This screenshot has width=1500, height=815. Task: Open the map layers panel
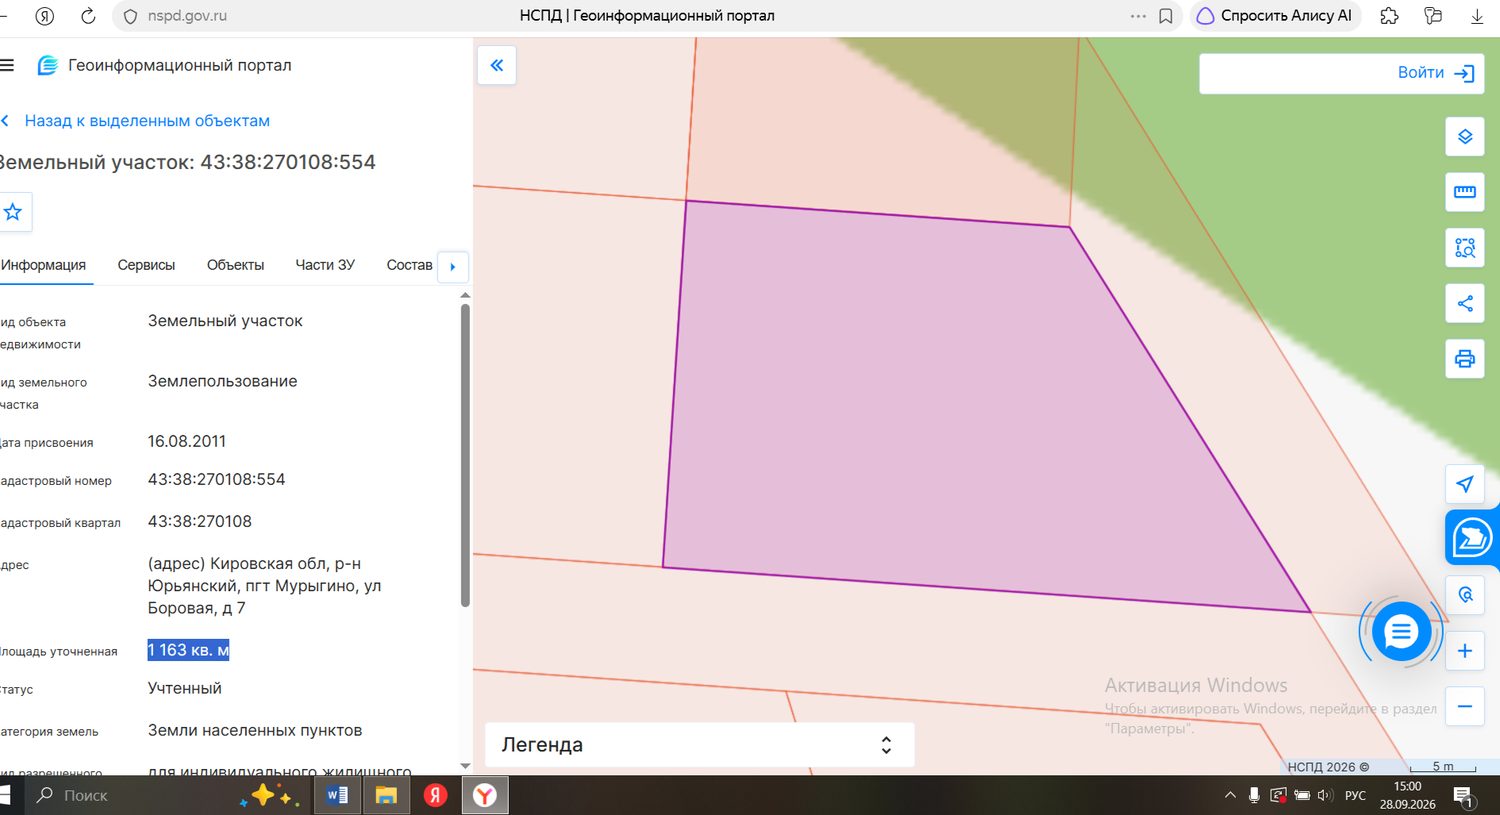coord(1465,137)
